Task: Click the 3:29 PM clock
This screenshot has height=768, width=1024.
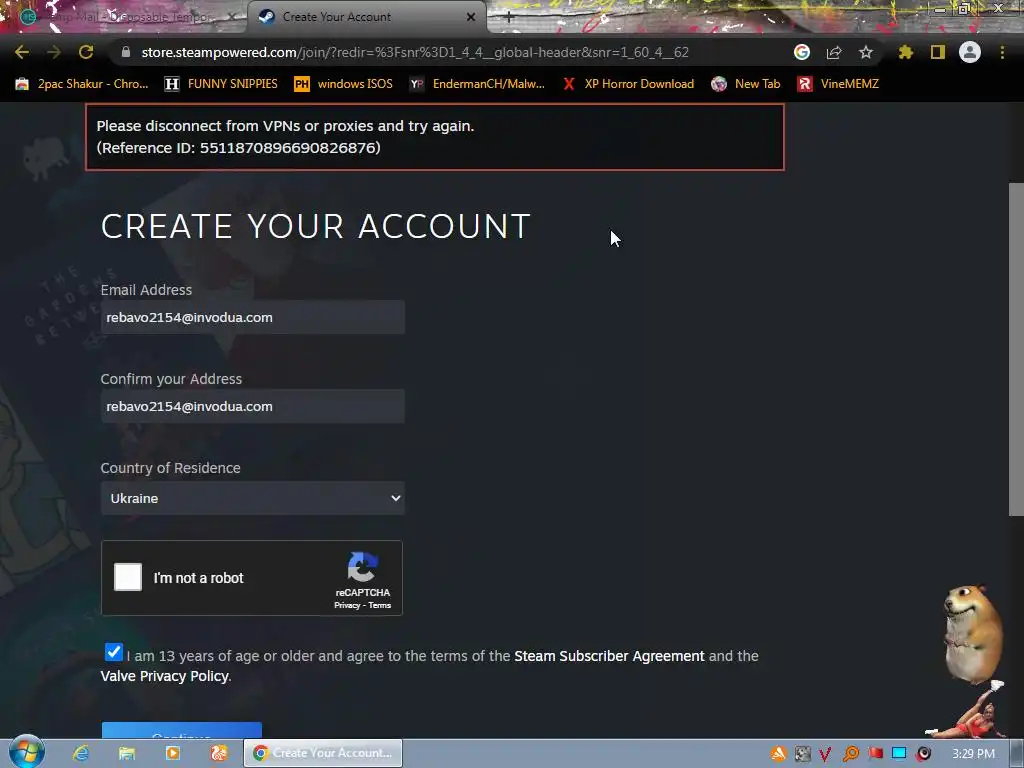Action: tap(973, 754)
